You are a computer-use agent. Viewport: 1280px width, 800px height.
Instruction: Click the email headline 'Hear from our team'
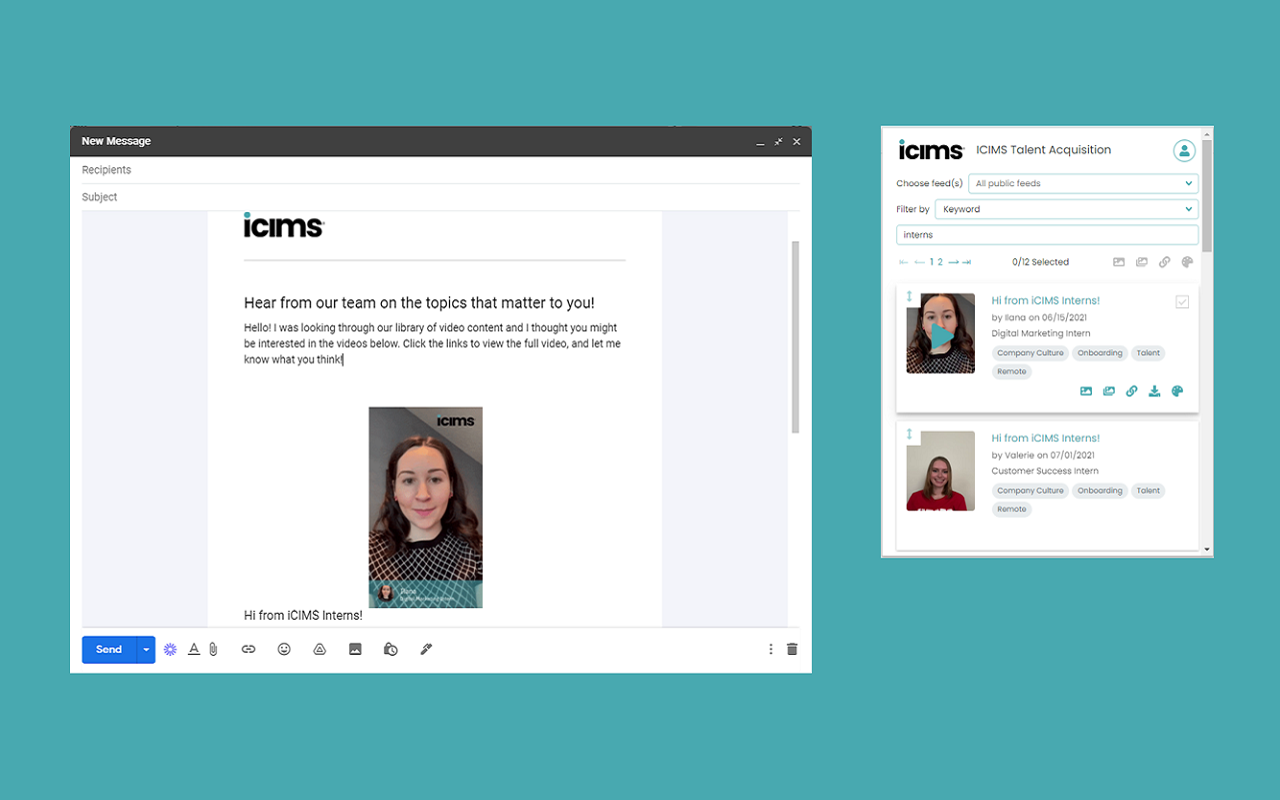click(419, 302)
